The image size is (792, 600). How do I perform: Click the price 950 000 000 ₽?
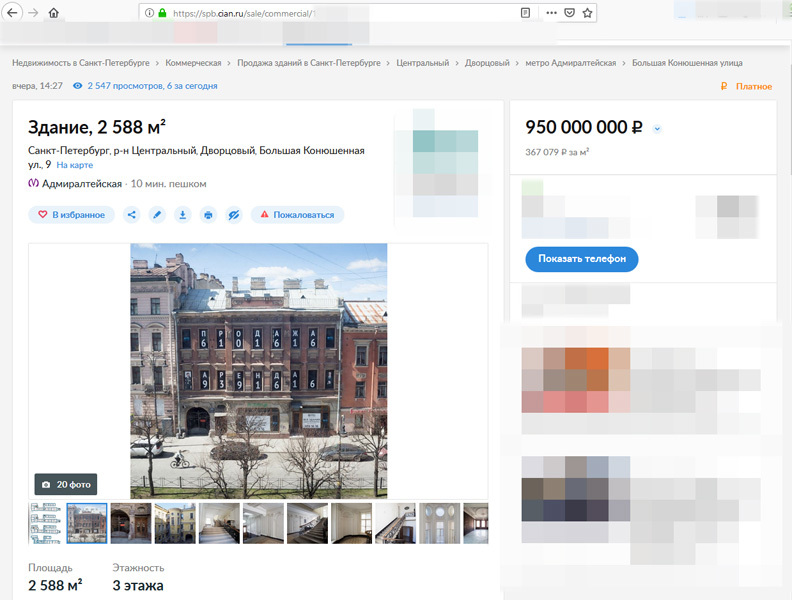(x=584, y=127)
